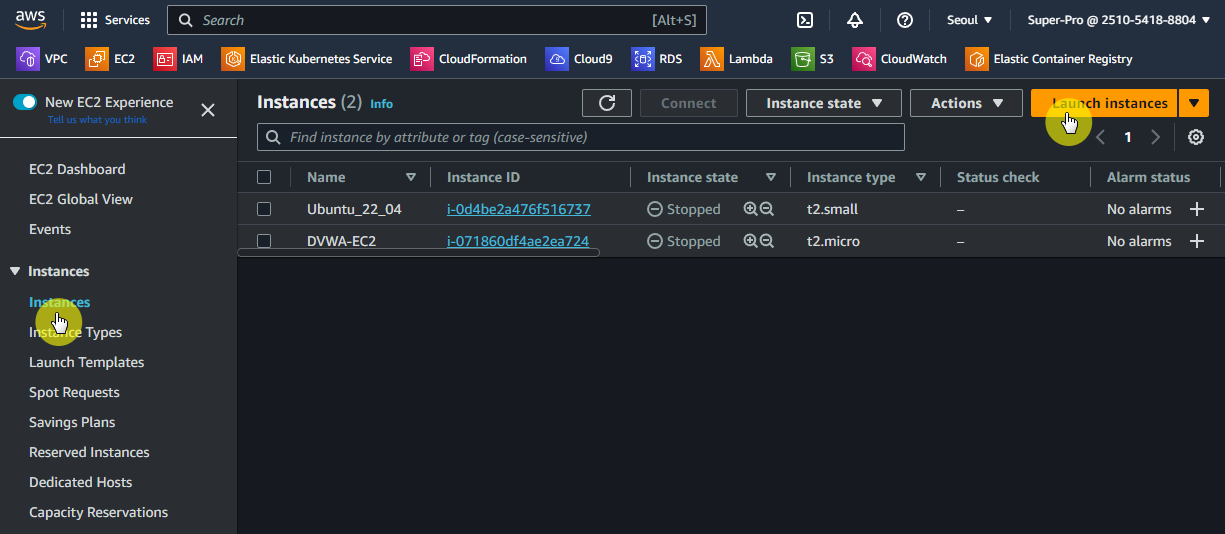Go to EC2 Dashboard

(x=77, y=169)
